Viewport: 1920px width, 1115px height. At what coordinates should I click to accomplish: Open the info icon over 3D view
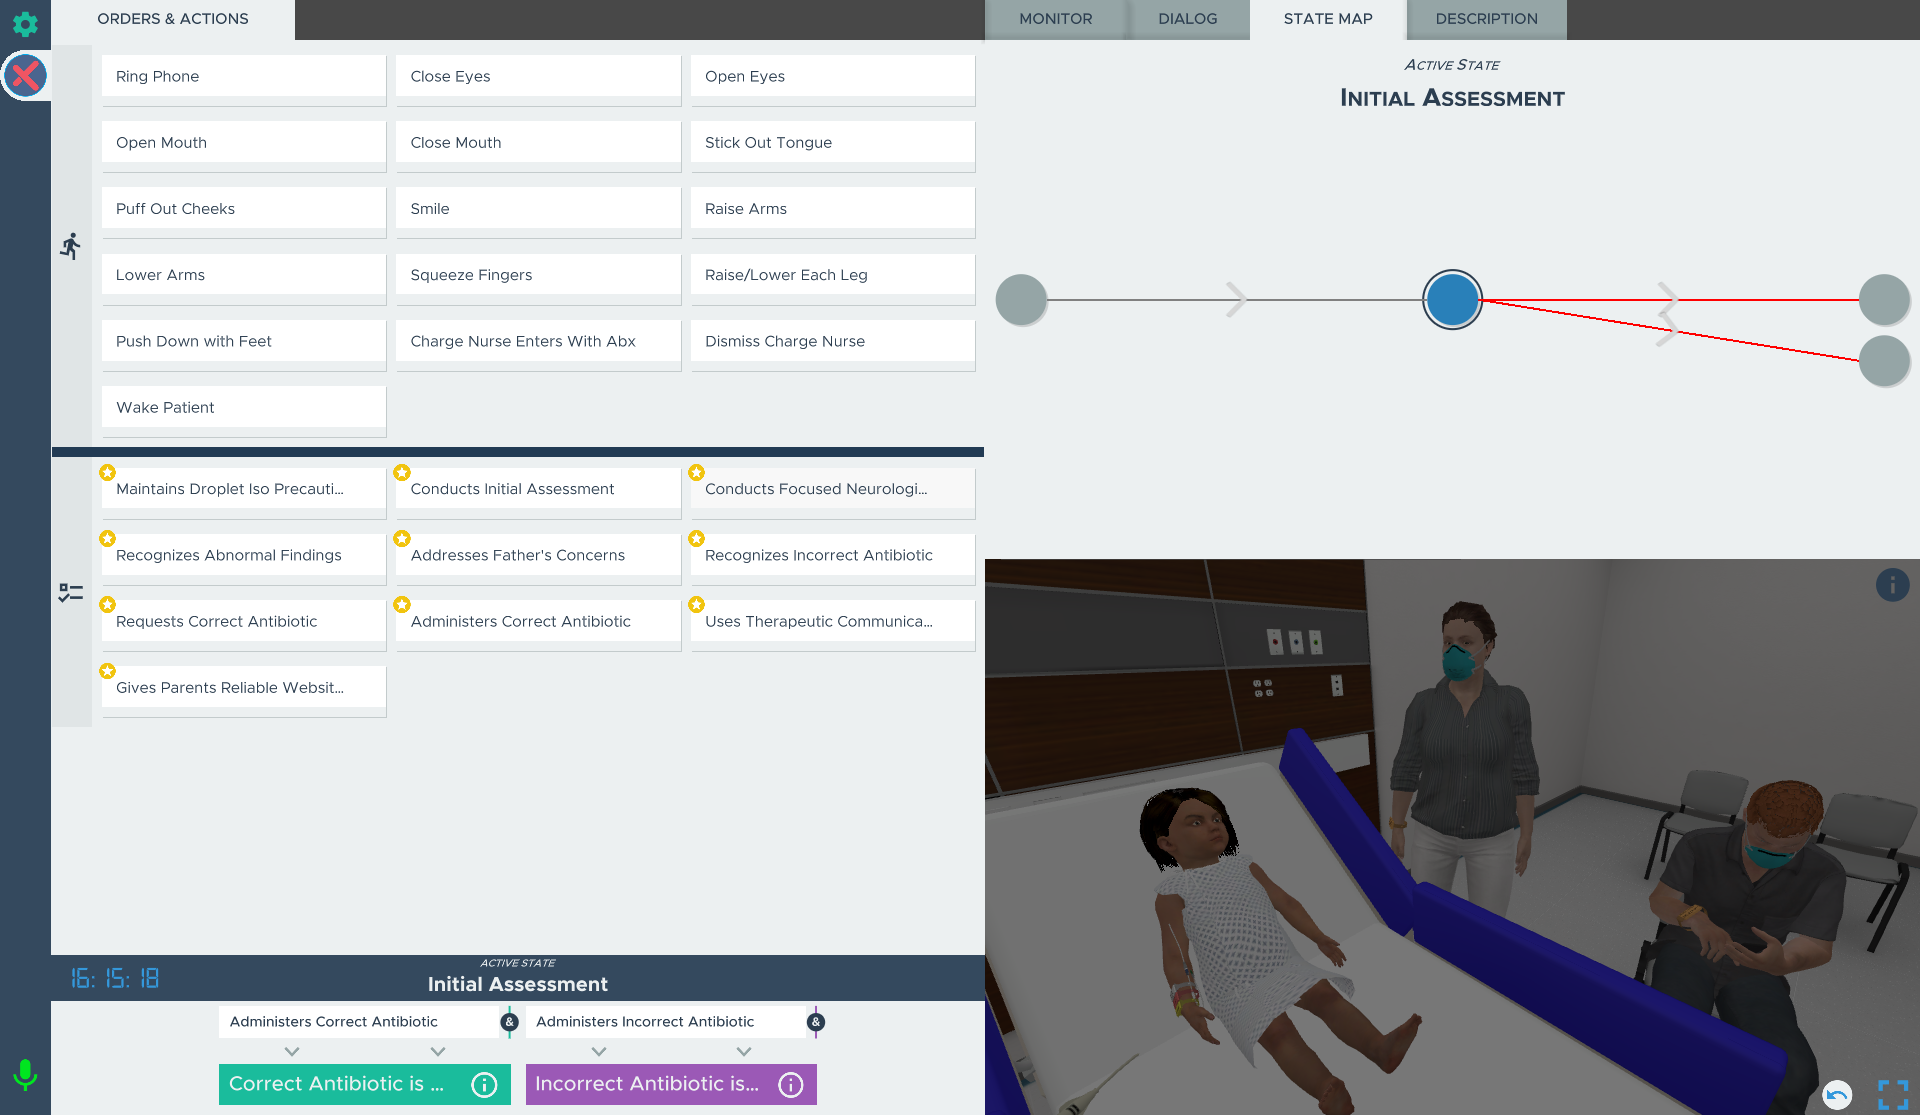point(1891,585)
